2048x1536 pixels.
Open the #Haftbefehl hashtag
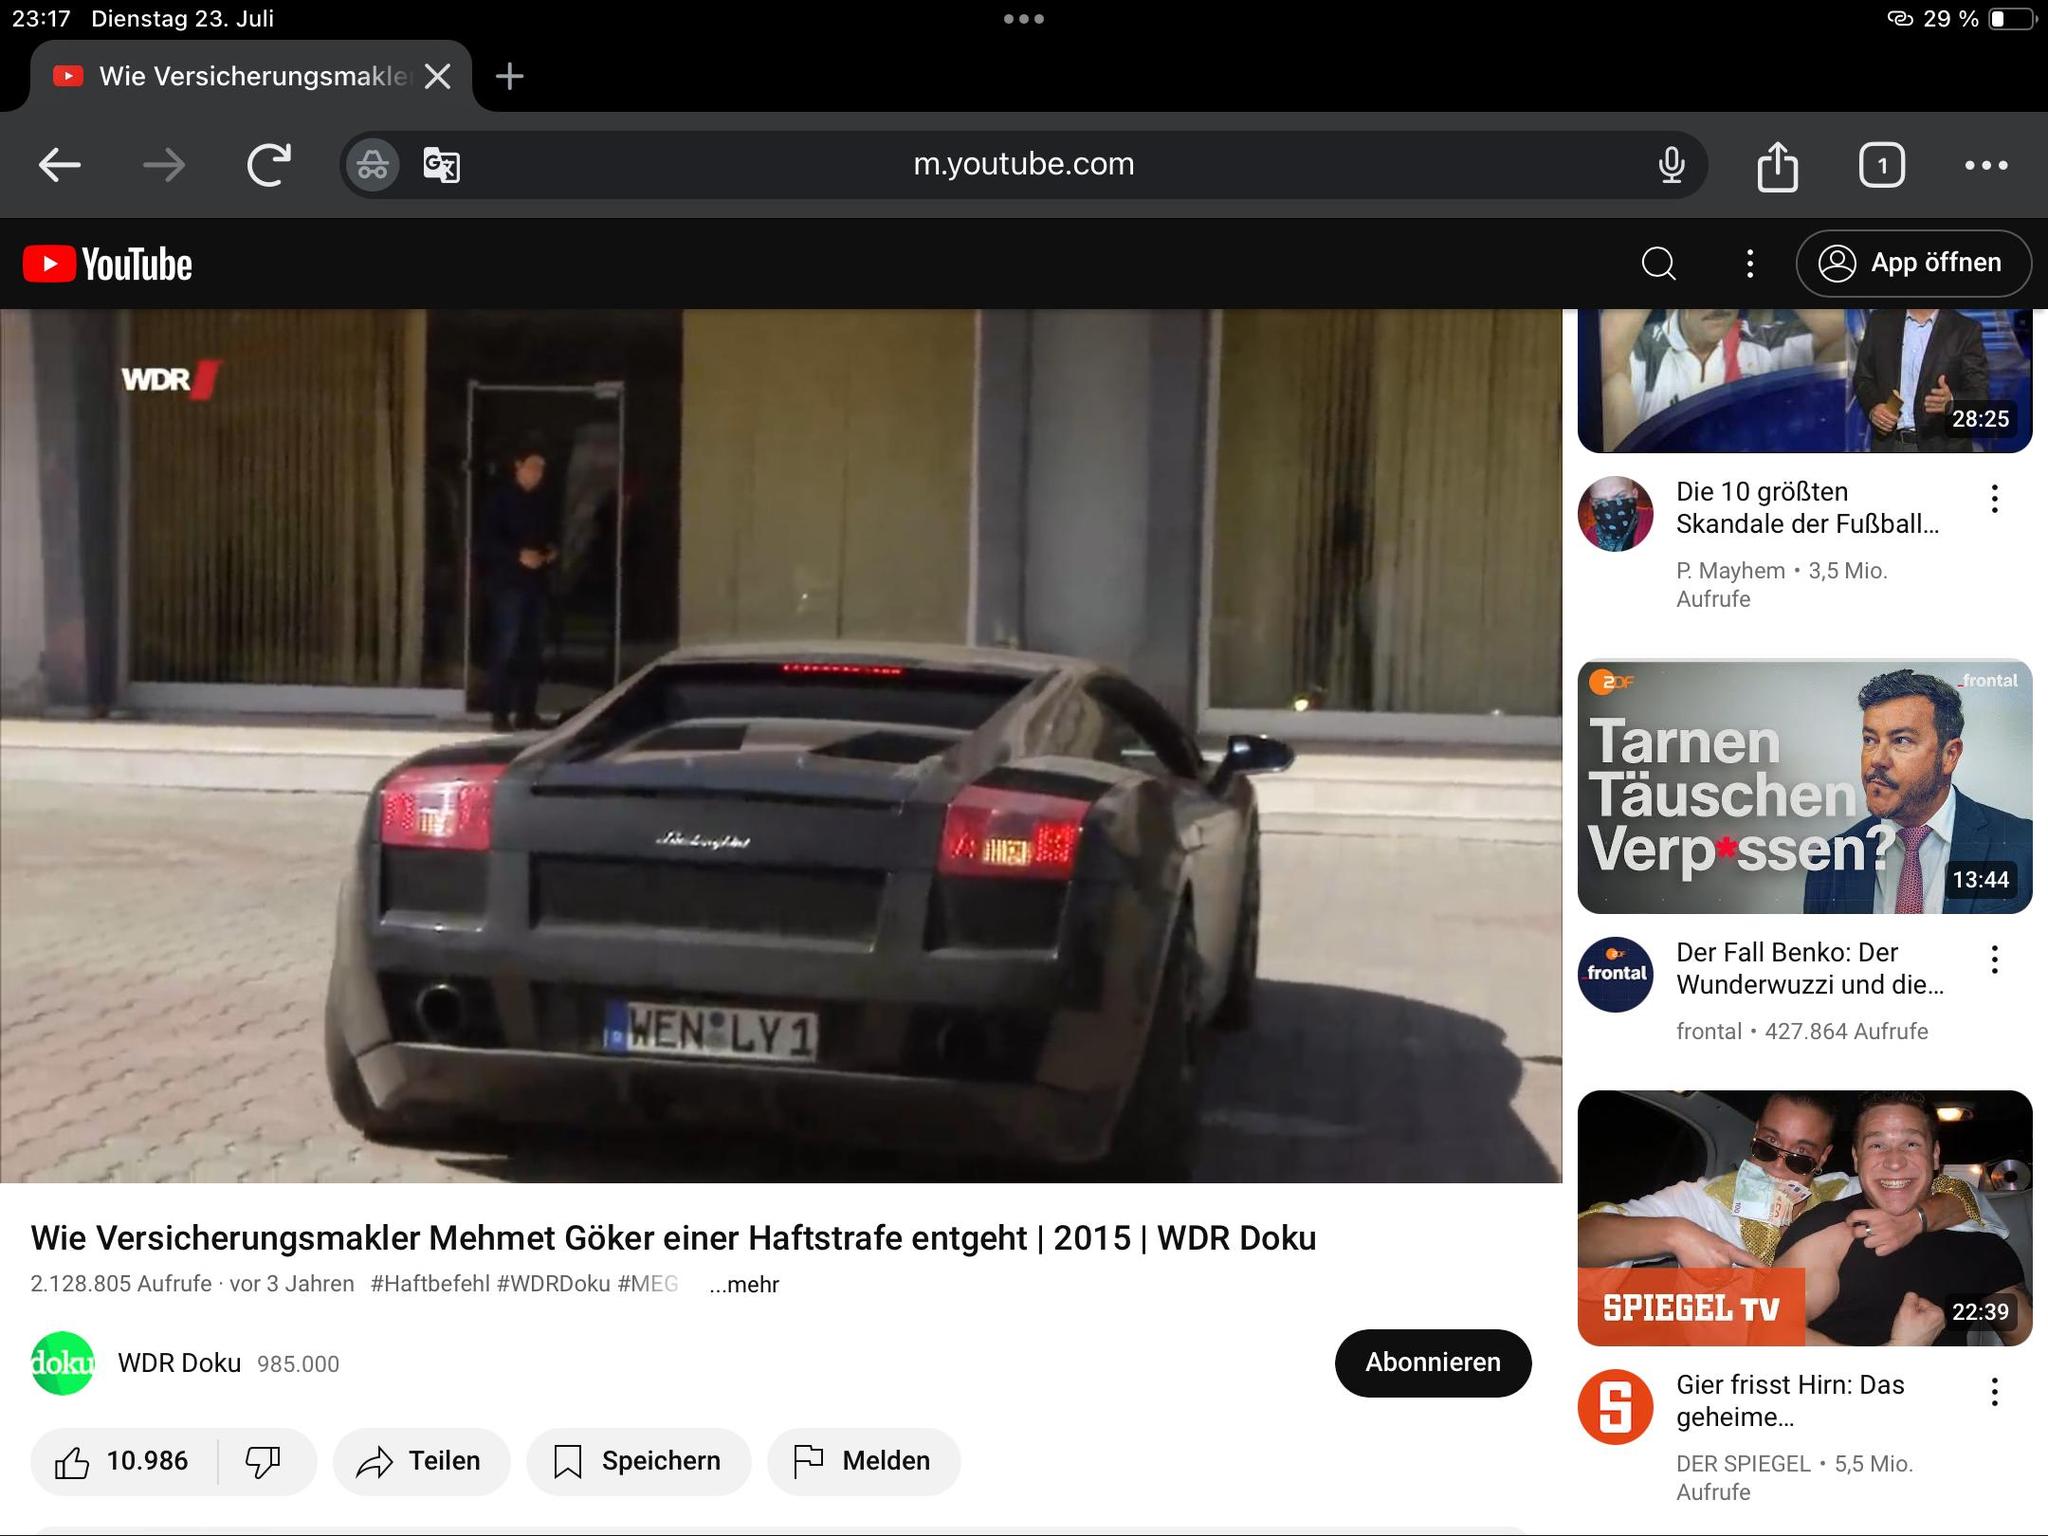pyautogui.click(x=430, y=1284)
